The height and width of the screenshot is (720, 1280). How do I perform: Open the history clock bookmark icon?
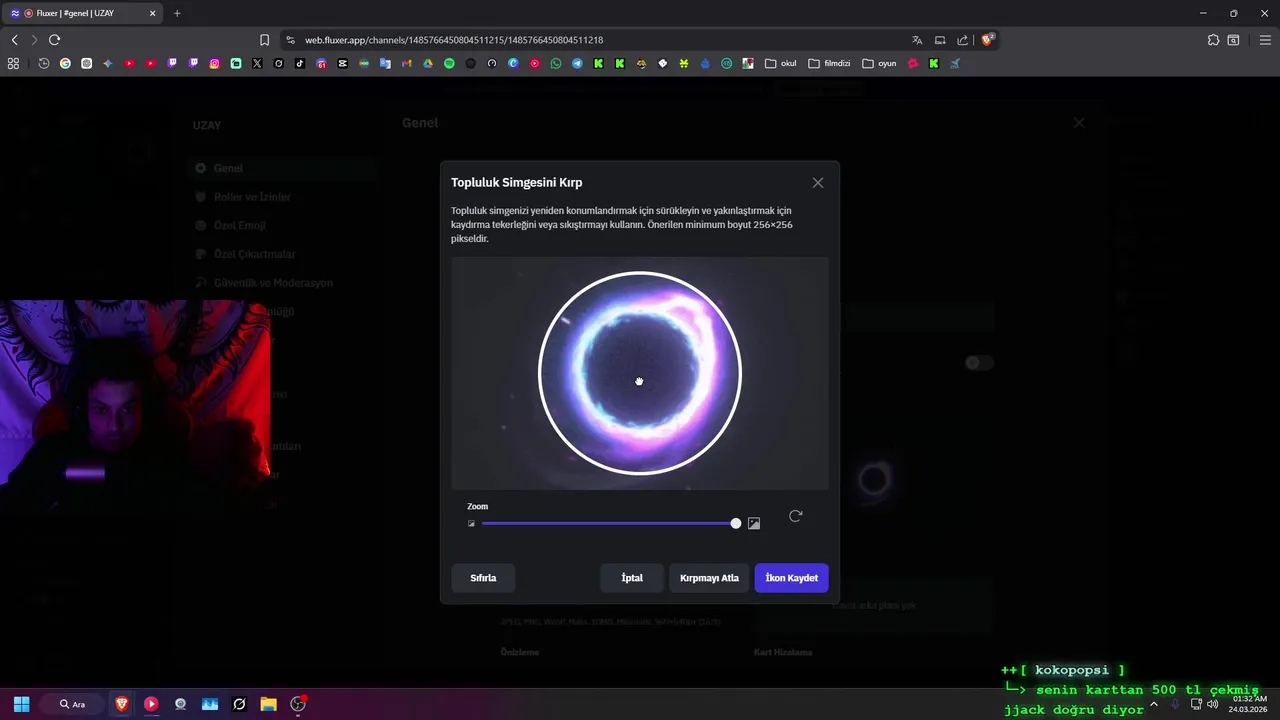pyautogui.click(x=44, y=63)
